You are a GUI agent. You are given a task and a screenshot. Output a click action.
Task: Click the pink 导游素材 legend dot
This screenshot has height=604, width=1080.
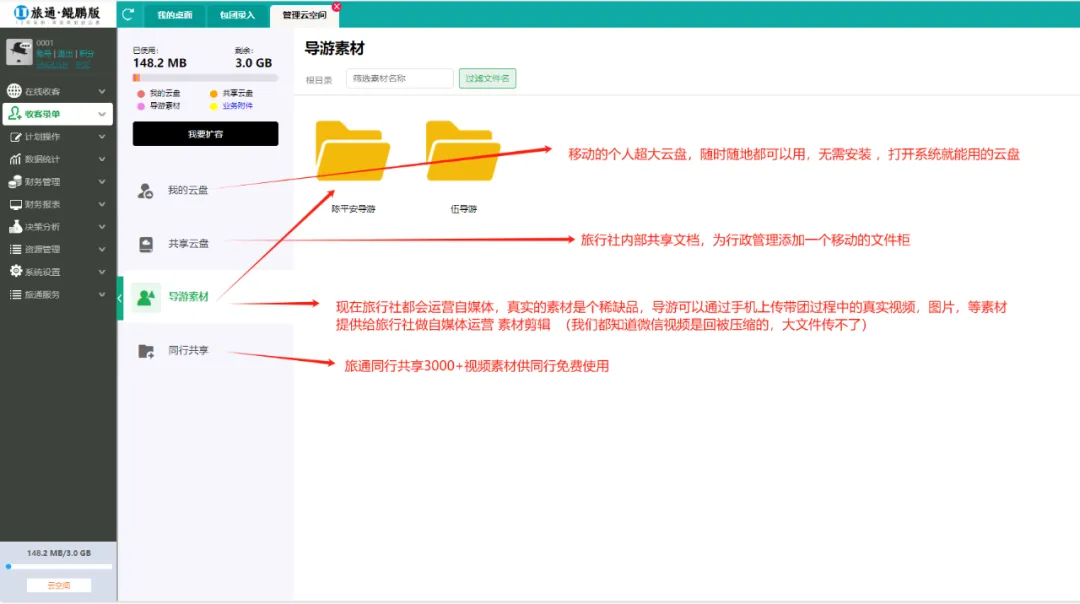point(141,106)
